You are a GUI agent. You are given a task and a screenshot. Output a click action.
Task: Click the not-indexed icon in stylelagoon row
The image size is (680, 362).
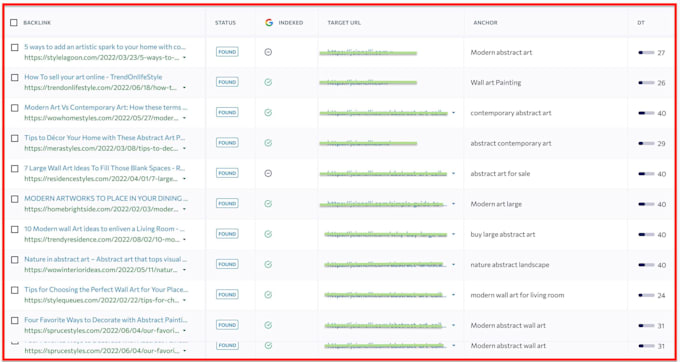click(x=268, y=52)
